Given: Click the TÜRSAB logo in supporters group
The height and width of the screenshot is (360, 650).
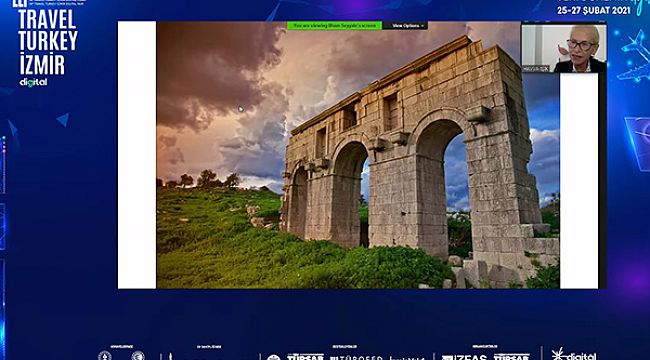Looking at the screenshot, I should [306, 357].
